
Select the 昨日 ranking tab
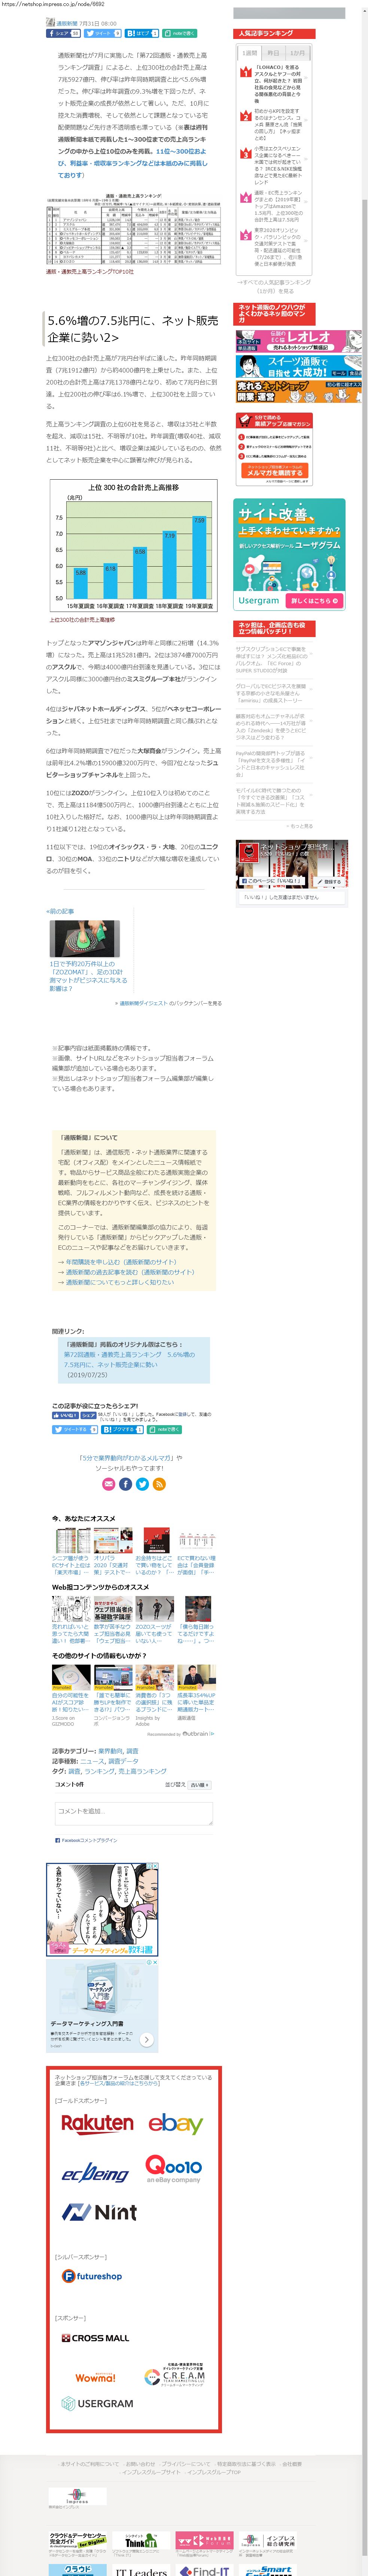272,53
